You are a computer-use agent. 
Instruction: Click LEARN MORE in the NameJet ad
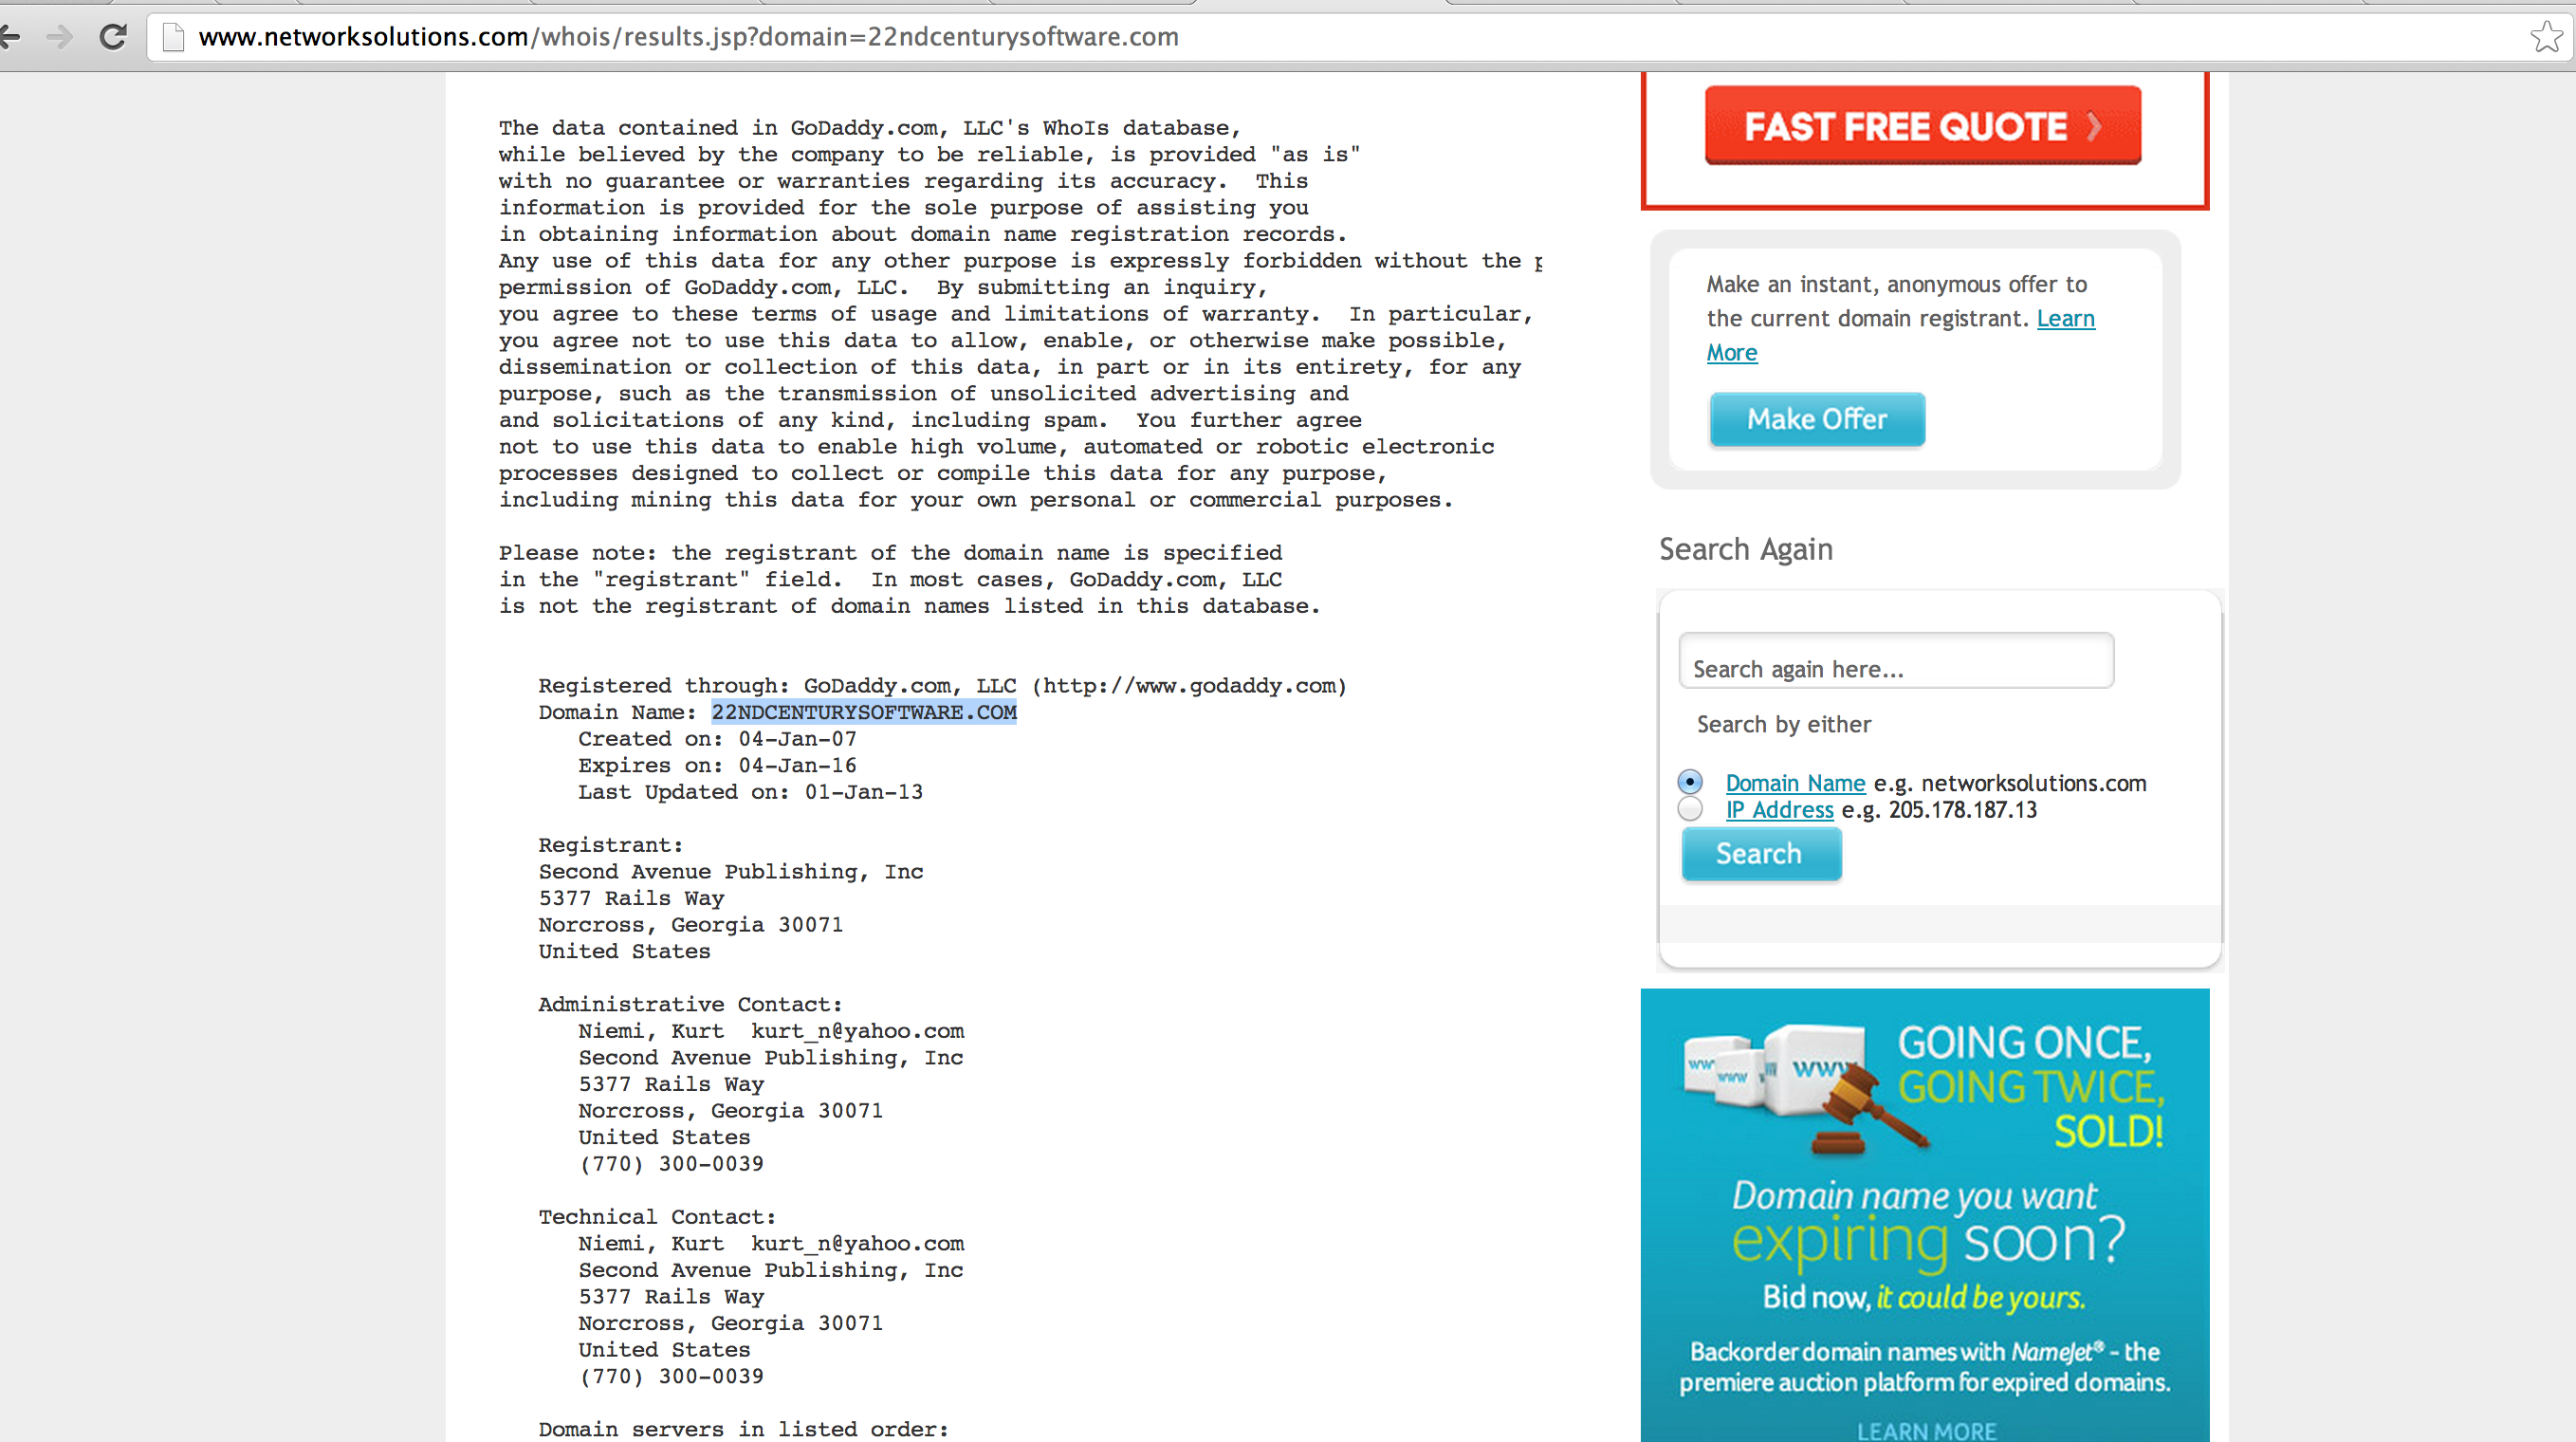click(x=1926, y=1430)
